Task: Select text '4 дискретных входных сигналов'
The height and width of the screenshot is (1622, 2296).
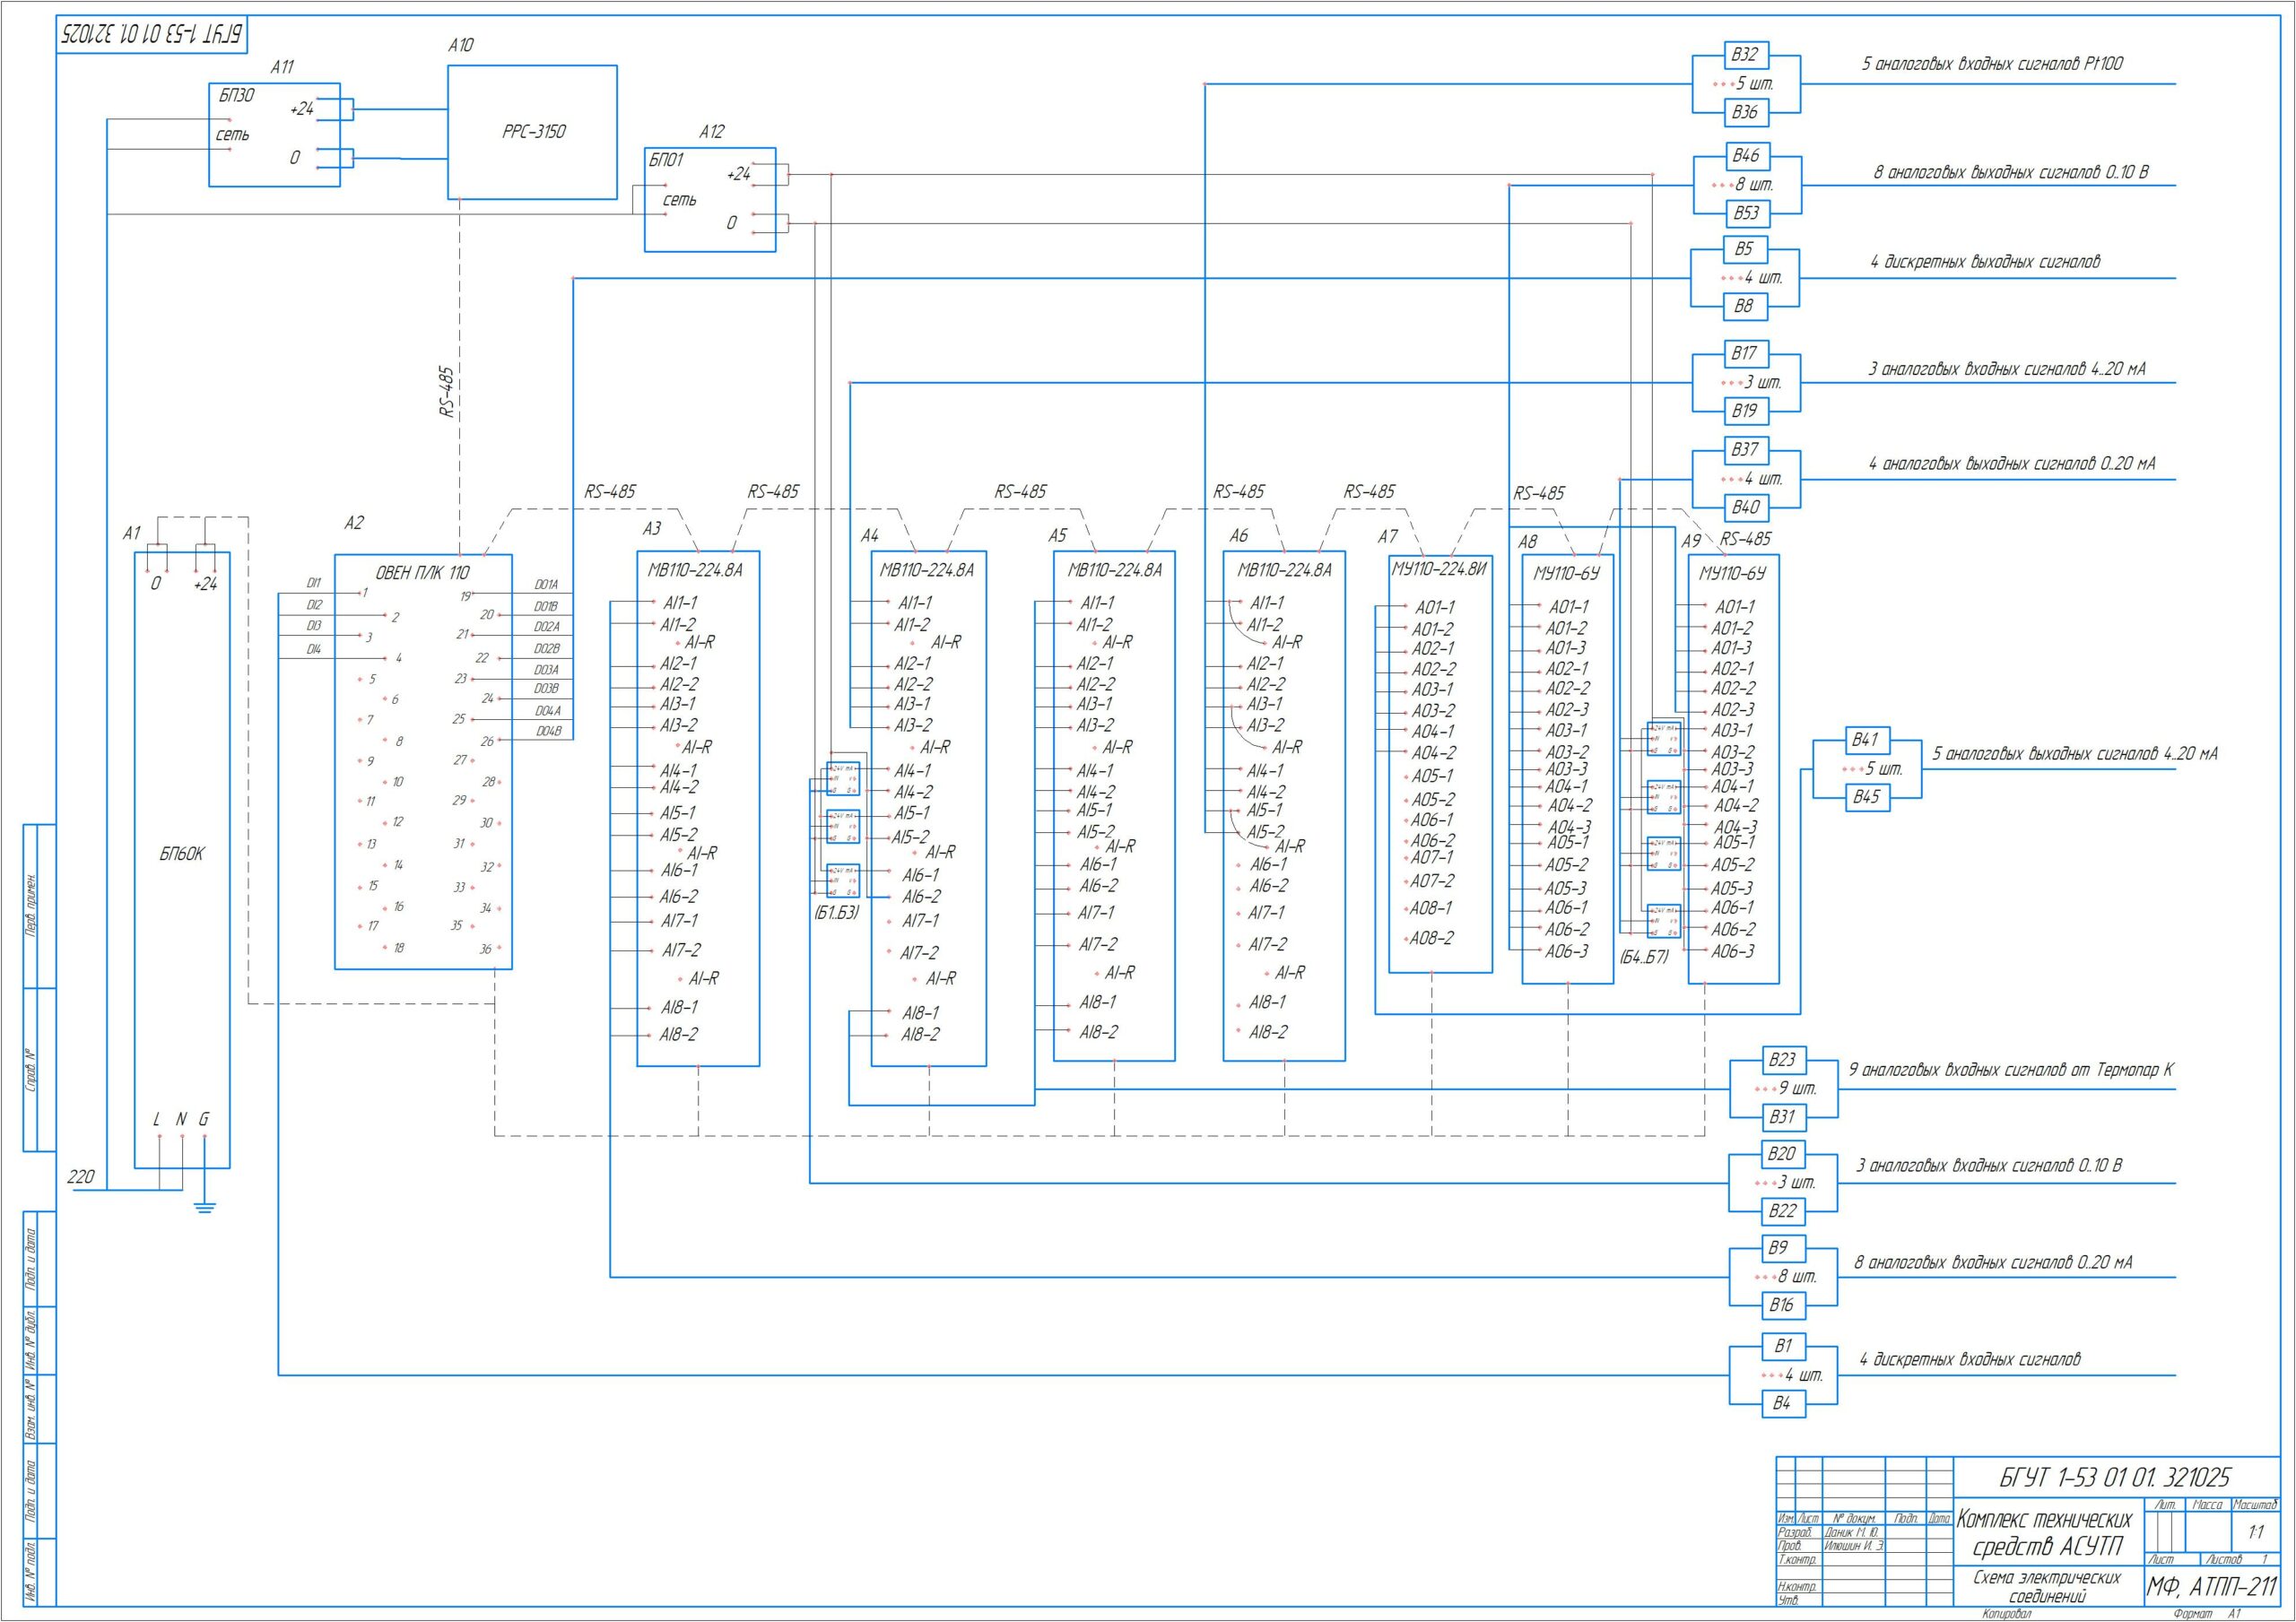Action: click(x=1970, y=1360)
